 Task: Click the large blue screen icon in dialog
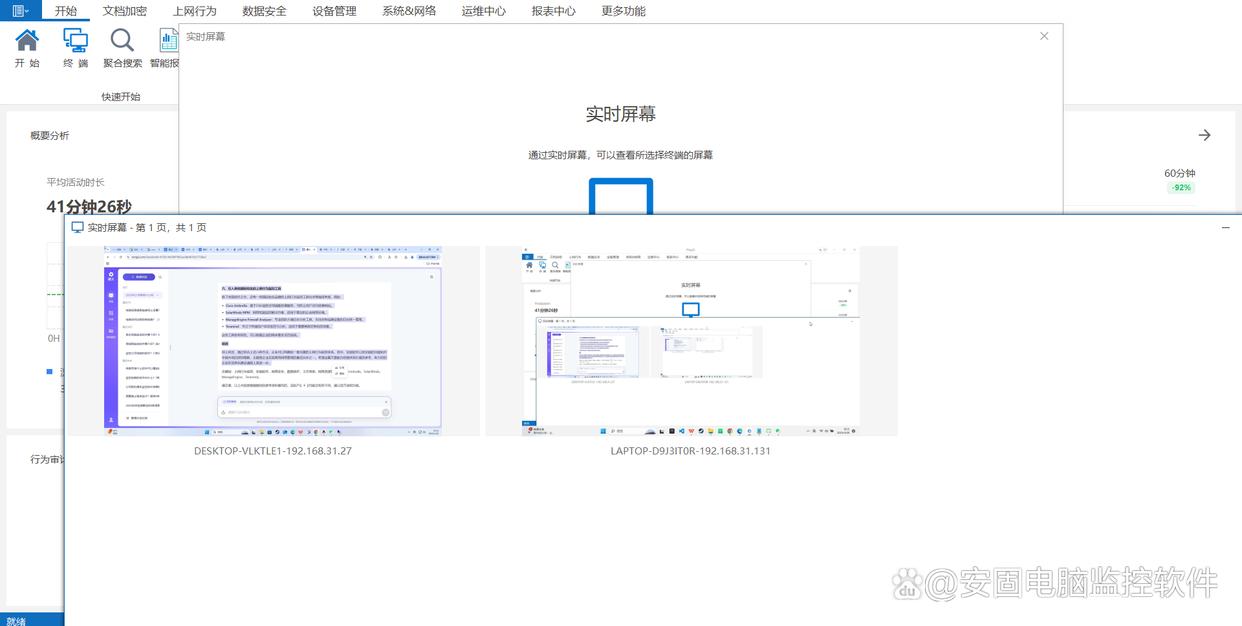pyautogui.click(x=620, y=196)
